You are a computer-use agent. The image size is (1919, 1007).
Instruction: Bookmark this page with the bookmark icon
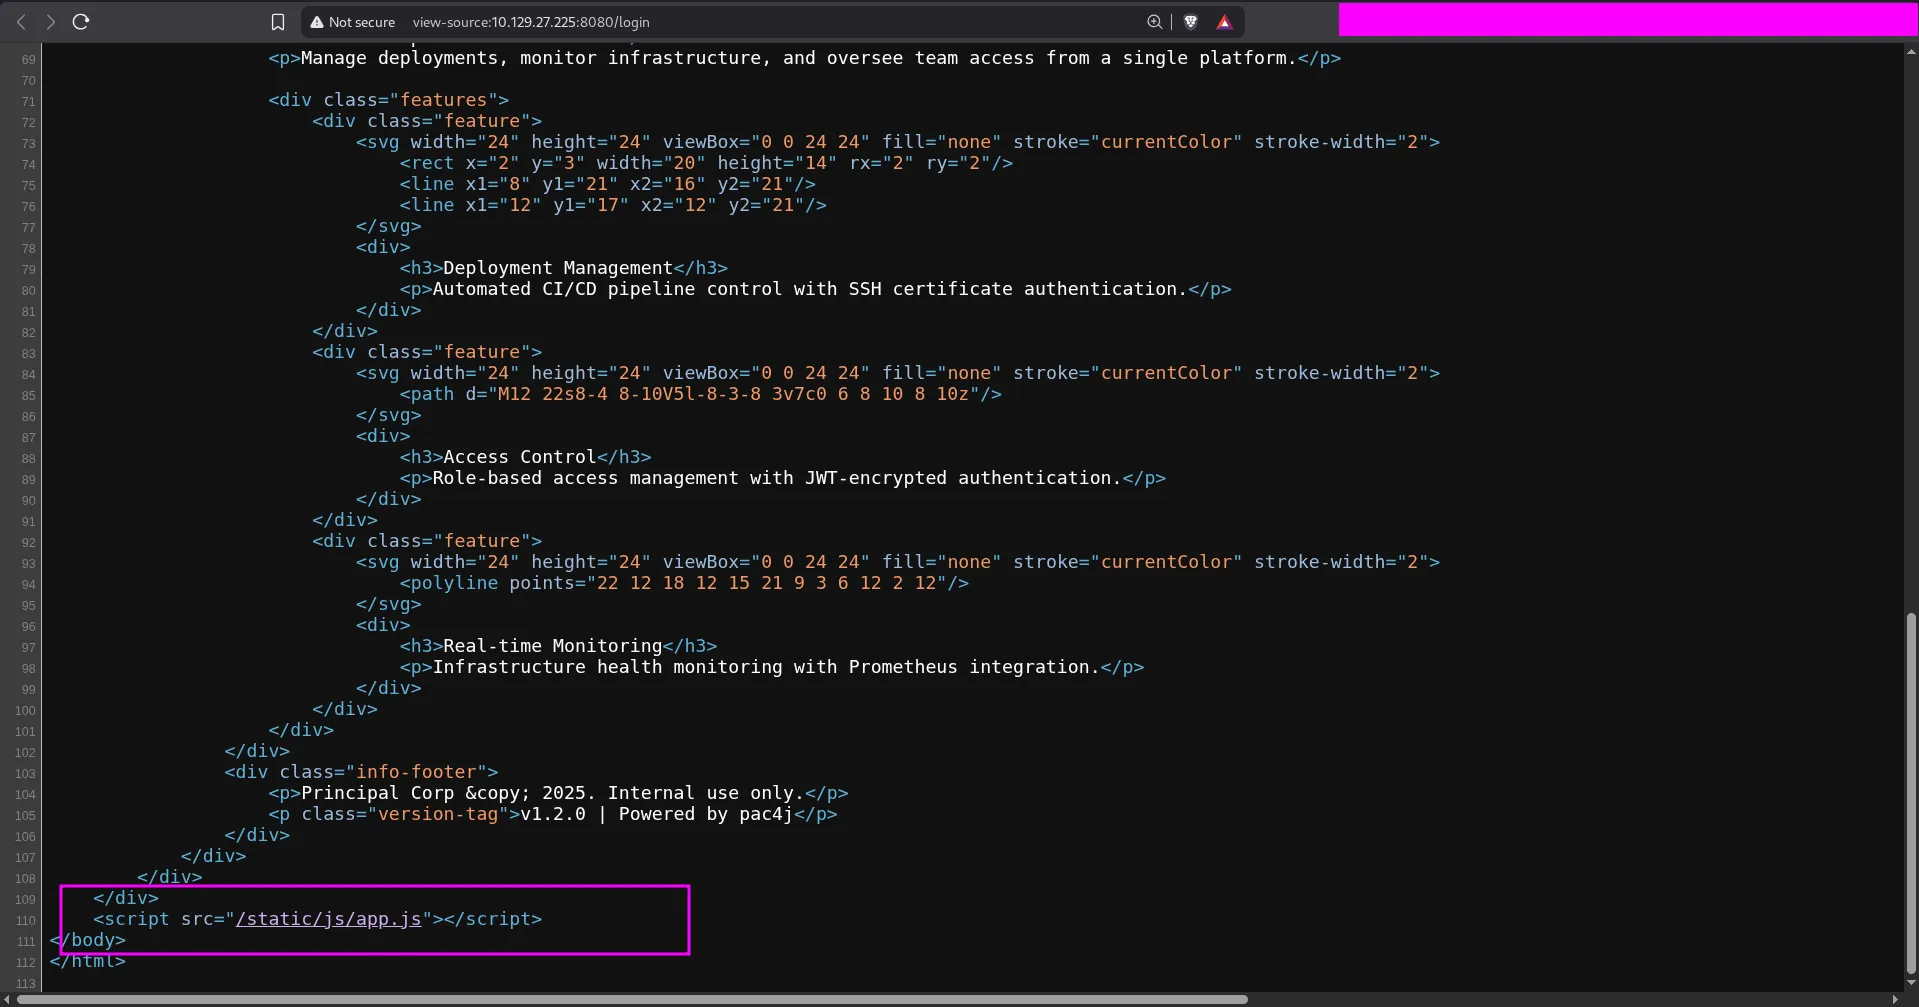278,22
